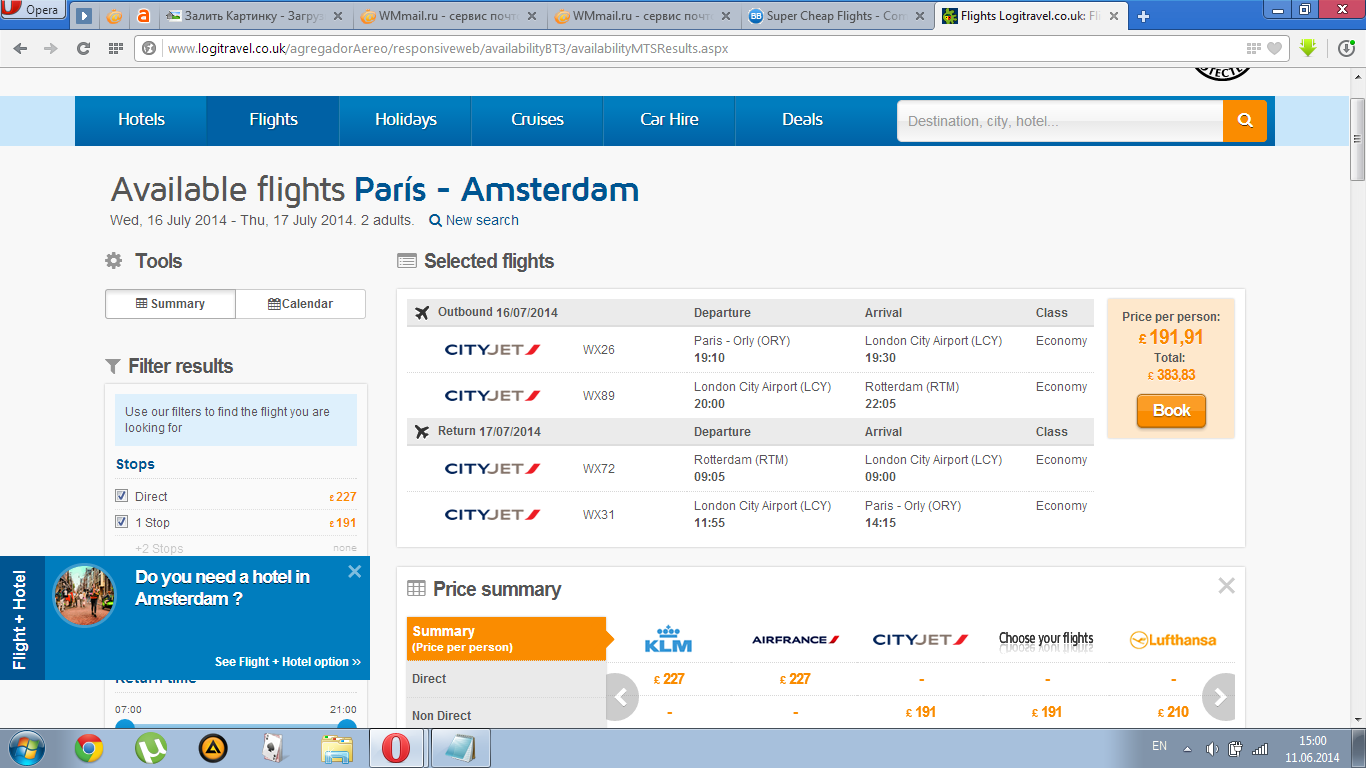This screenshot has width=1366, height=768.
Task: Click the New search link
Action: 474,220
